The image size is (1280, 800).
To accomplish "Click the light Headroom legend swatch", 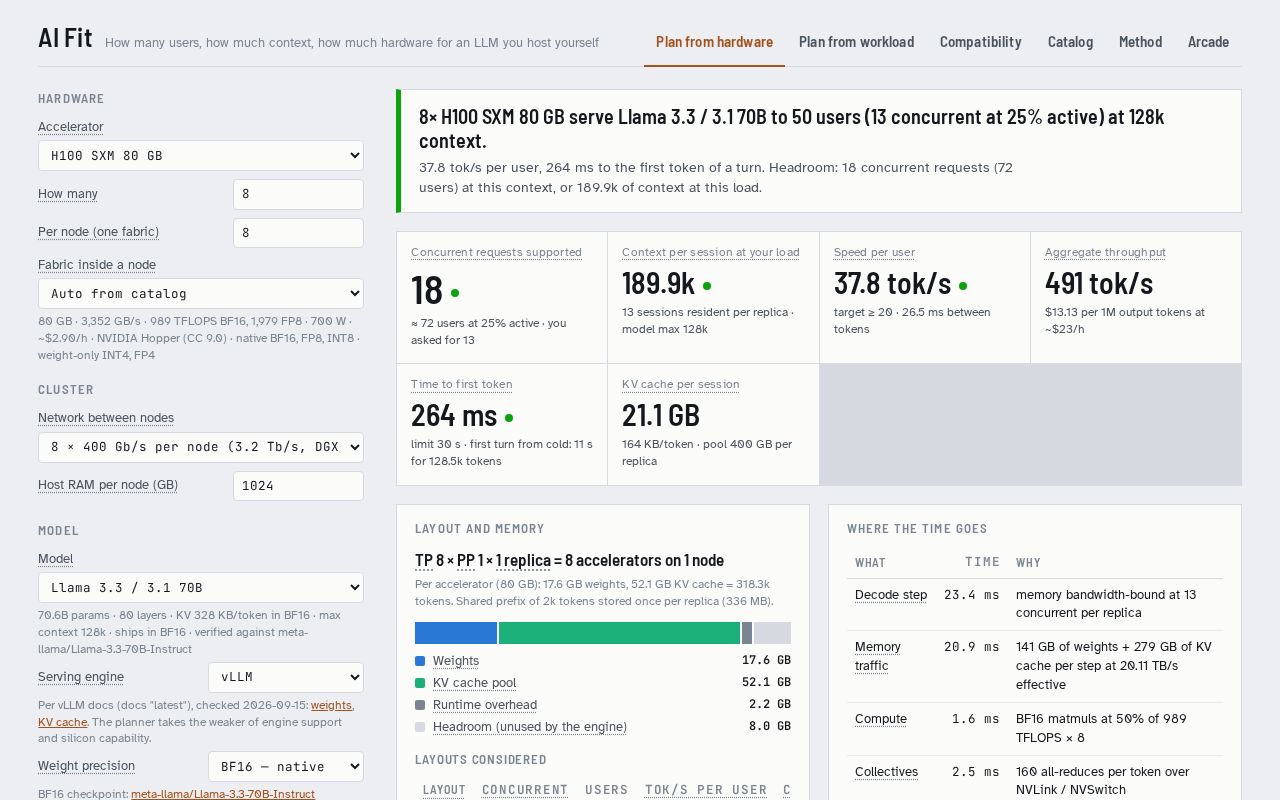I will pos(420,727).
